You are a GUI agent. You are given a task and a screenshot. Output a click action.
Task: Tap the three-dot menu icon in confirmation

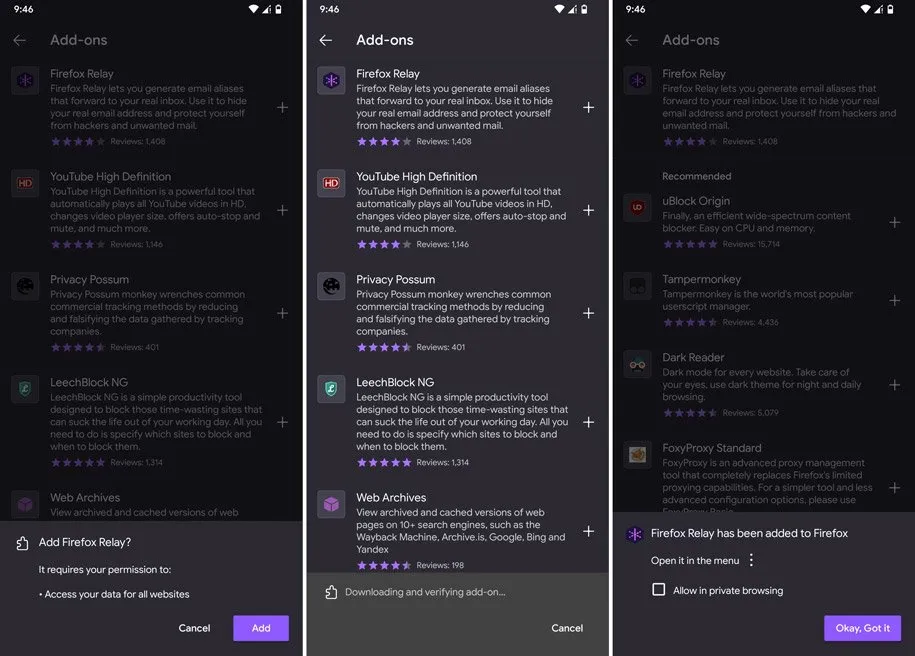coord(752,560)
